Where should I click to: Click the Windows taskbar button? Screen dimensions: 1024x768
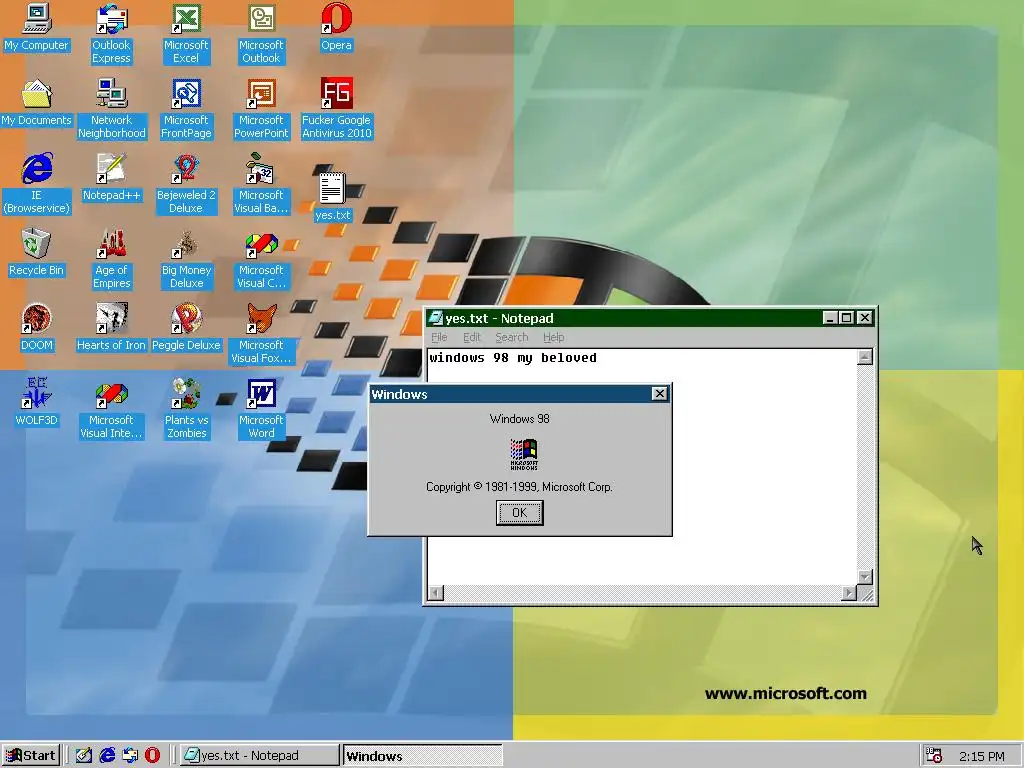click(423, 756)
